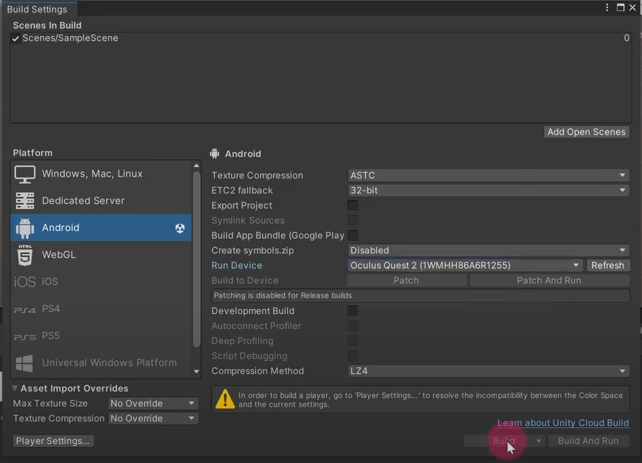This screenshot has height=463, width=642.
Task: Uncheck the Scenes/SampleScene checkbox
Action: coord(16,38)
